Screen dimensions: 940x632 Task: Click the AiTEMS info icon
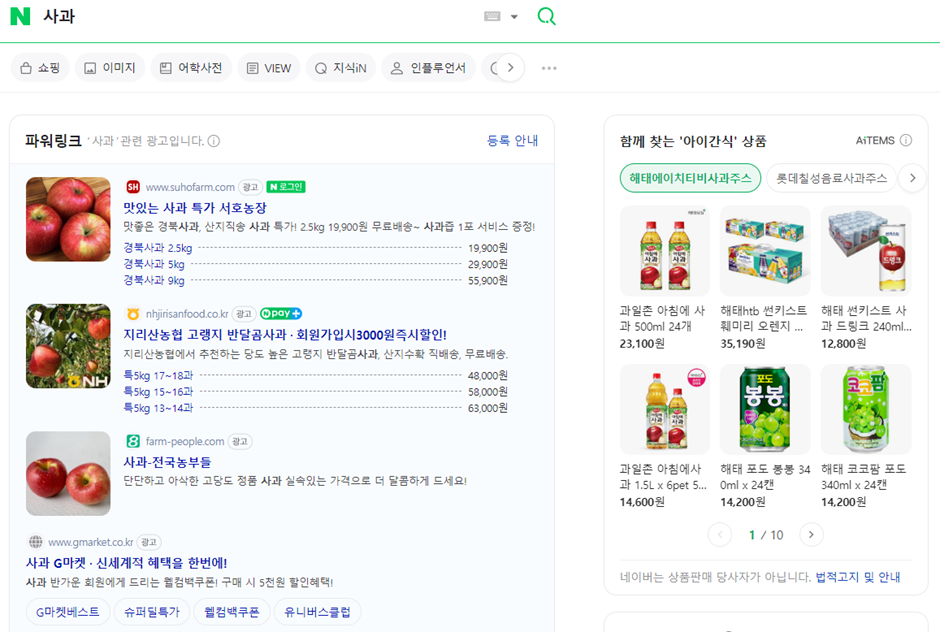click(x=906, y=140)
